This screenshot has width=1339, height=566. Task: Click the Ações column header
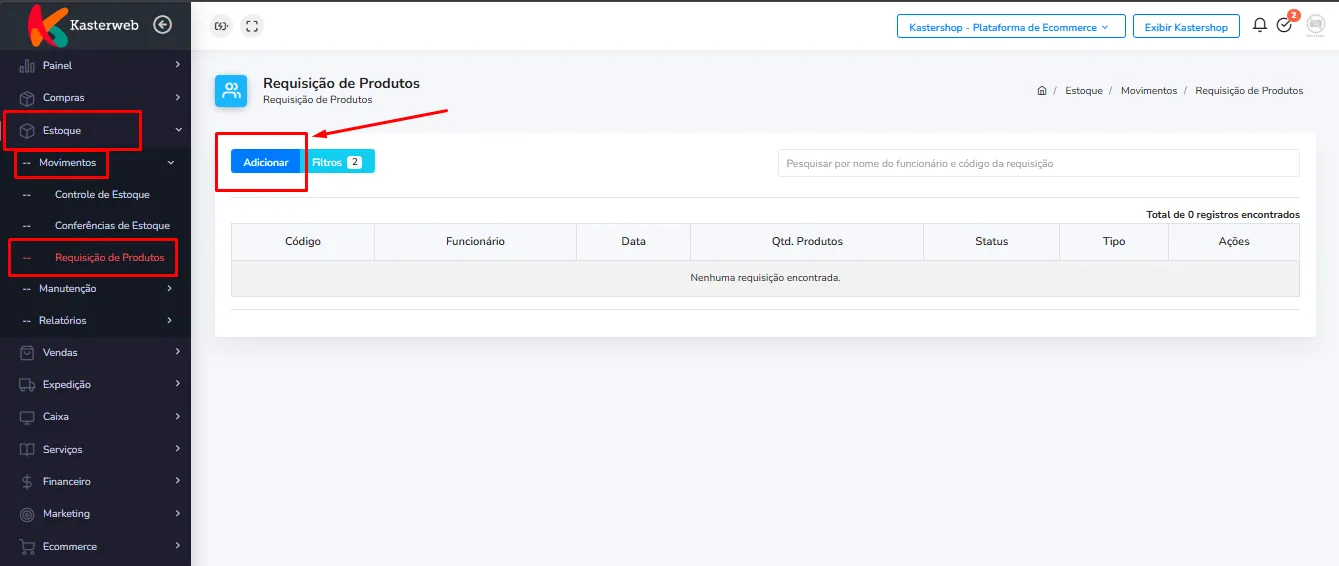coord(1234,241)
